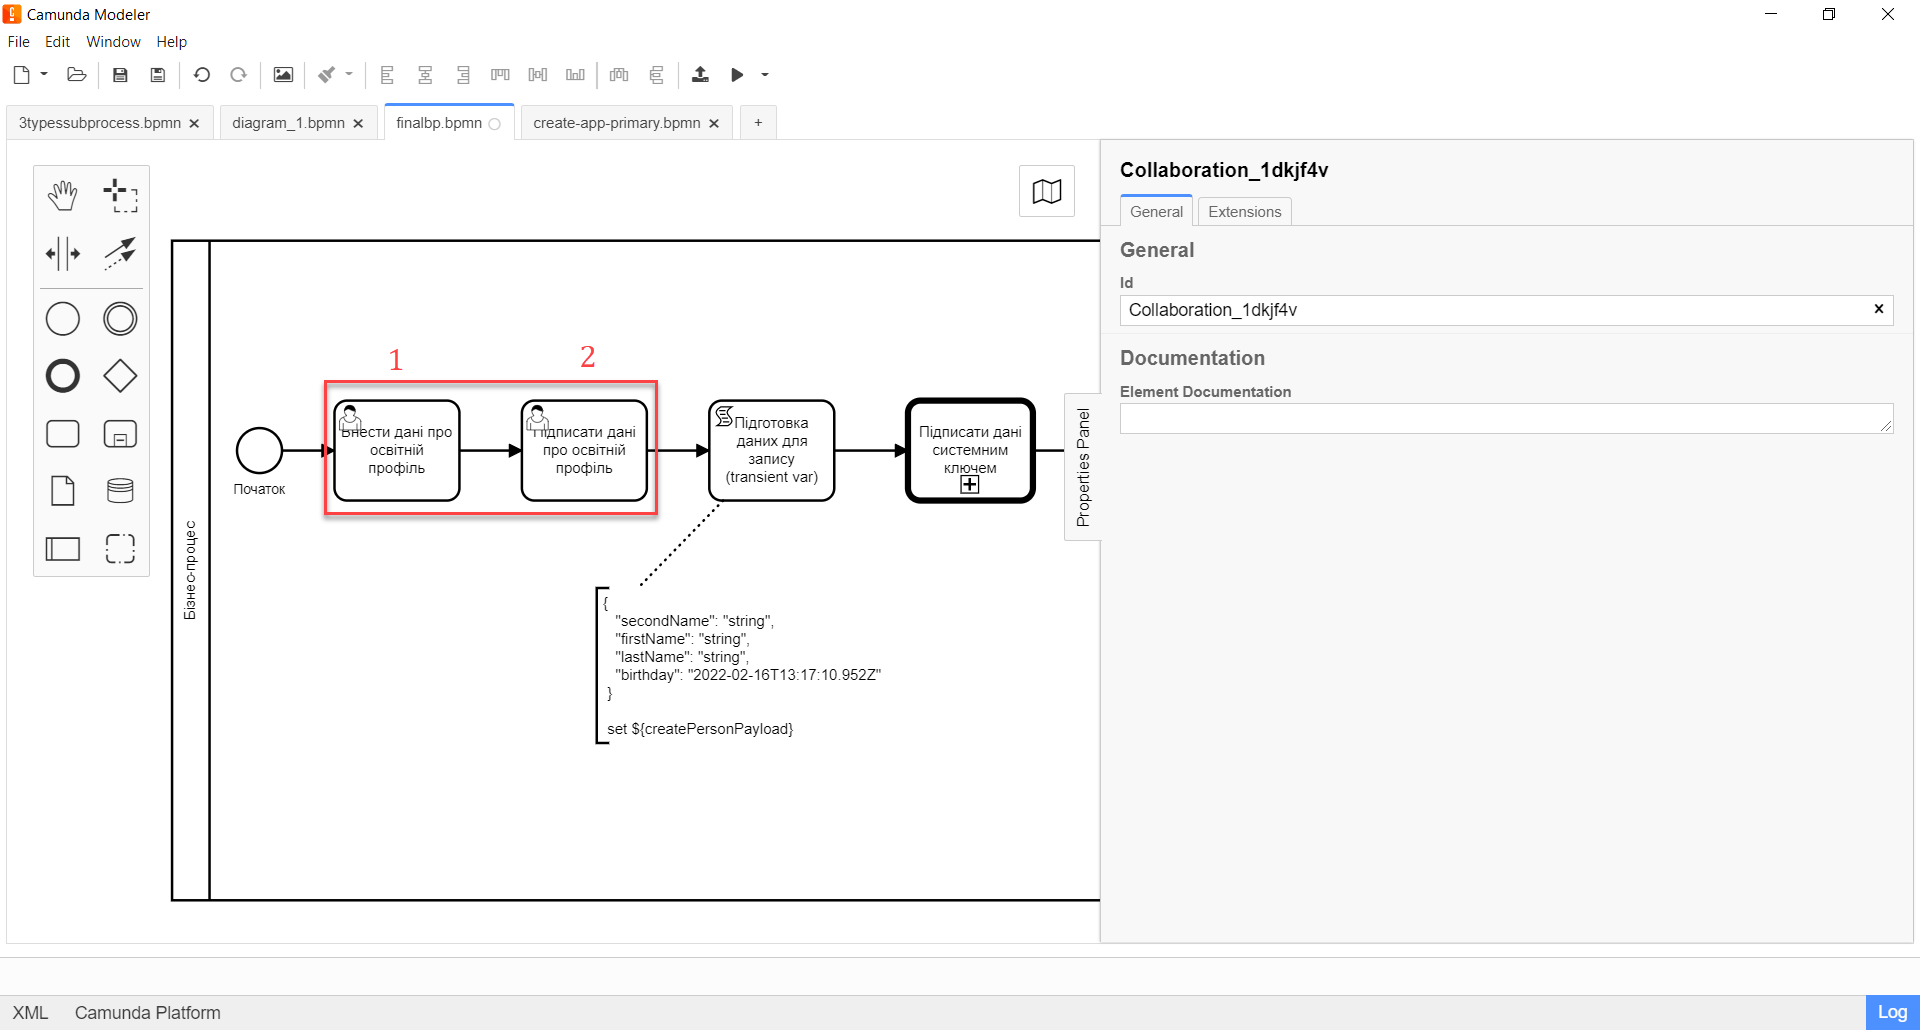Redo the last action

click(x=238, y=75)
